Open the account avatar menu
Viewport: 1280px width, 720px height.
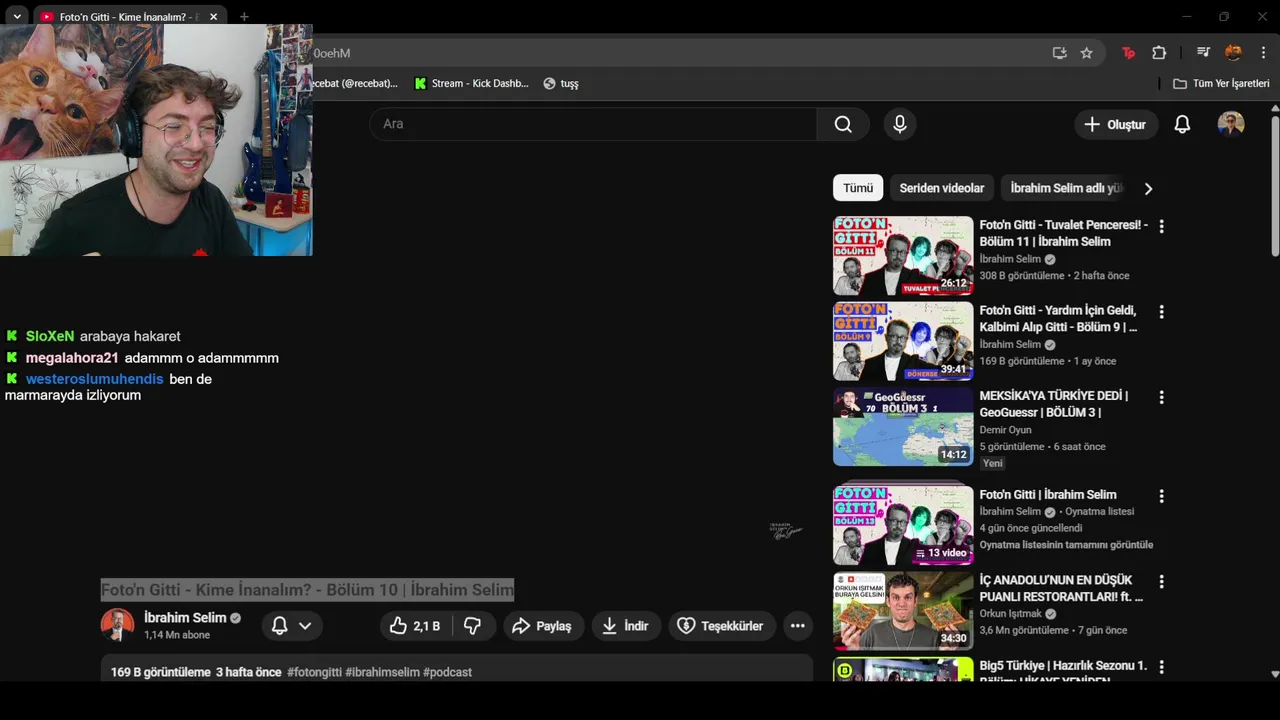coord(1231,124)
